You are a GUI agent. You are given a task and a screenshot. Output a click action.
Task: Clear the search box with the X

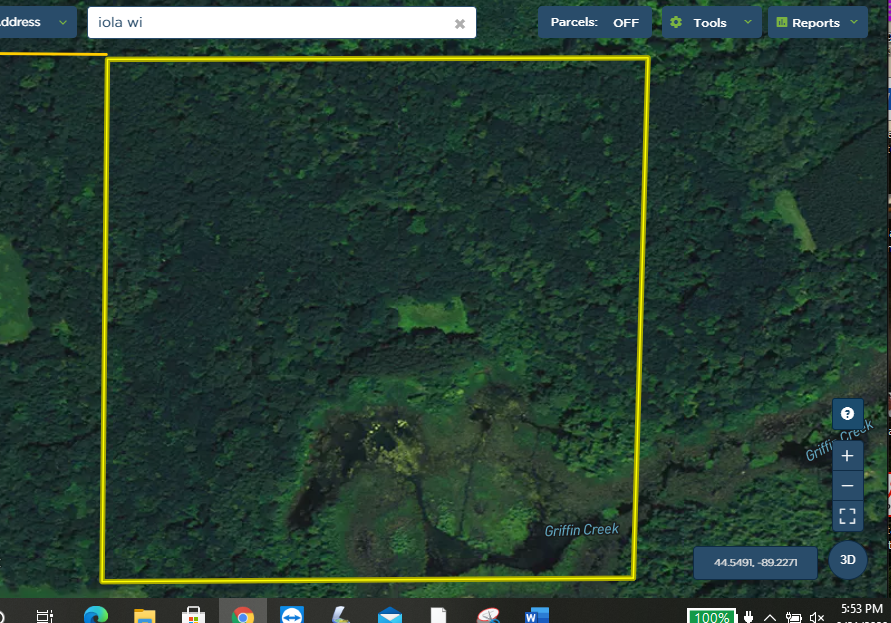[x=460, y=24]
